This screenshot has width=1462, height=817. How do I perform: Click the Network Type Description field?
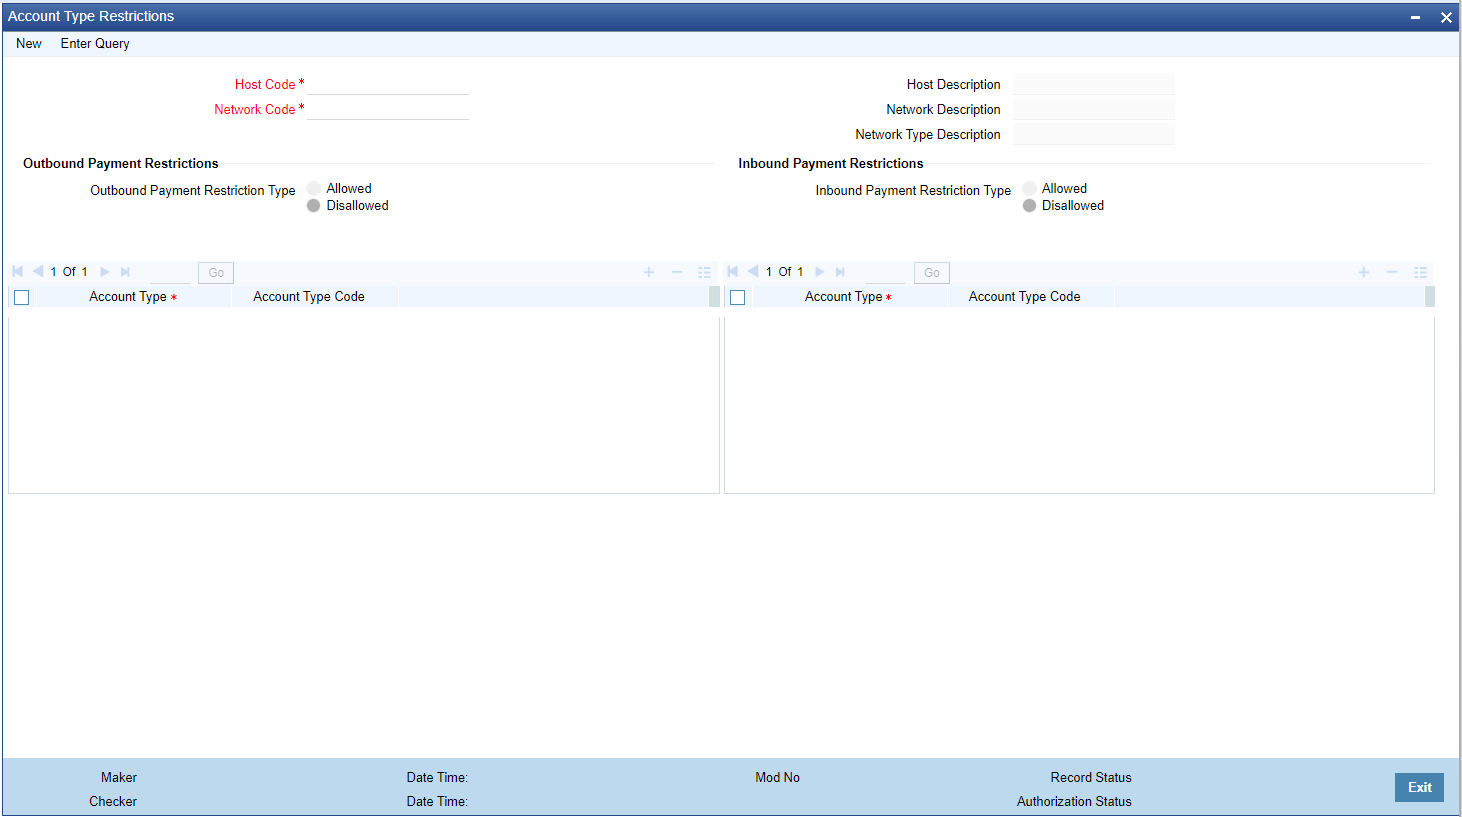[1094, 135]
